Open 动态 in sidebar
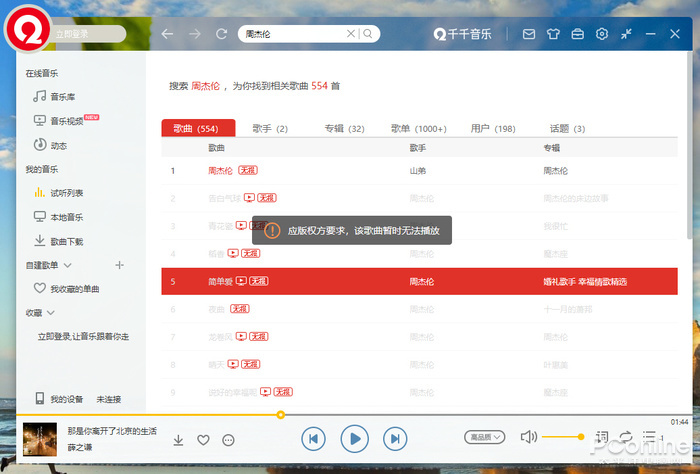This screenshot has height=474, width=700. coord(50,145)
